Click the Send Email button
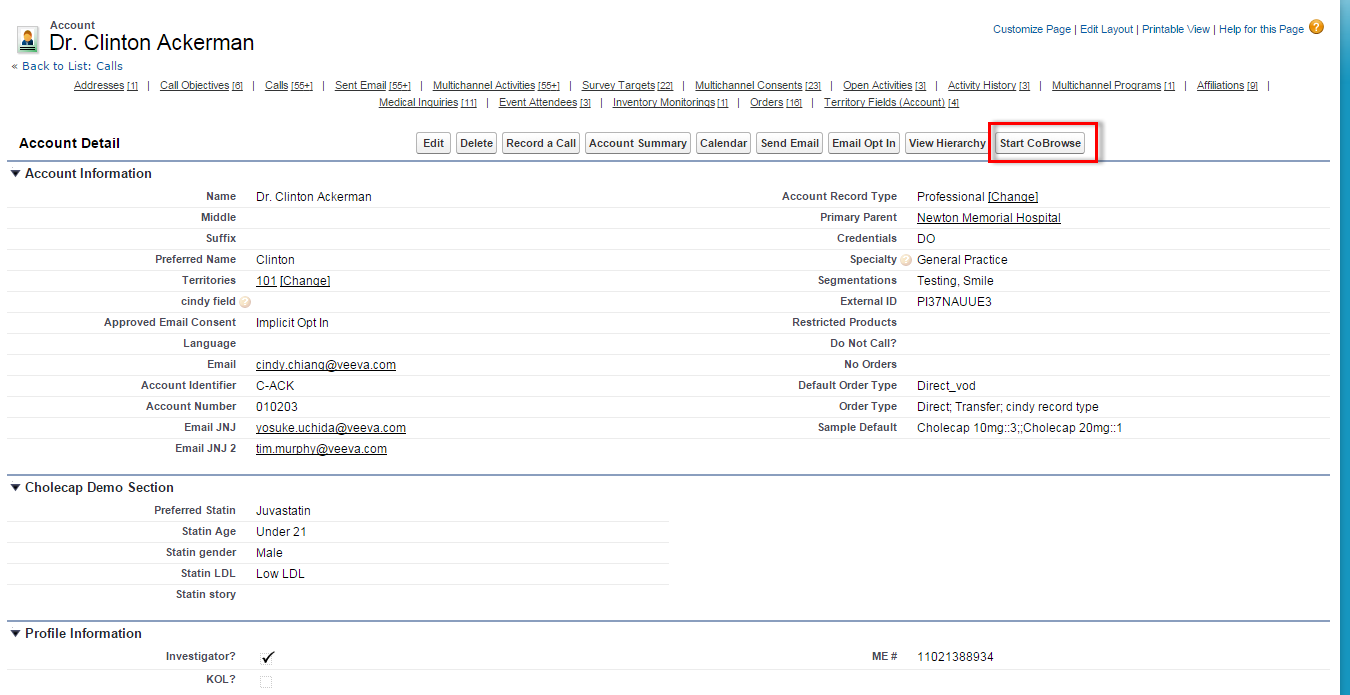Viewport: 1350px width, 695px height. 789,143
